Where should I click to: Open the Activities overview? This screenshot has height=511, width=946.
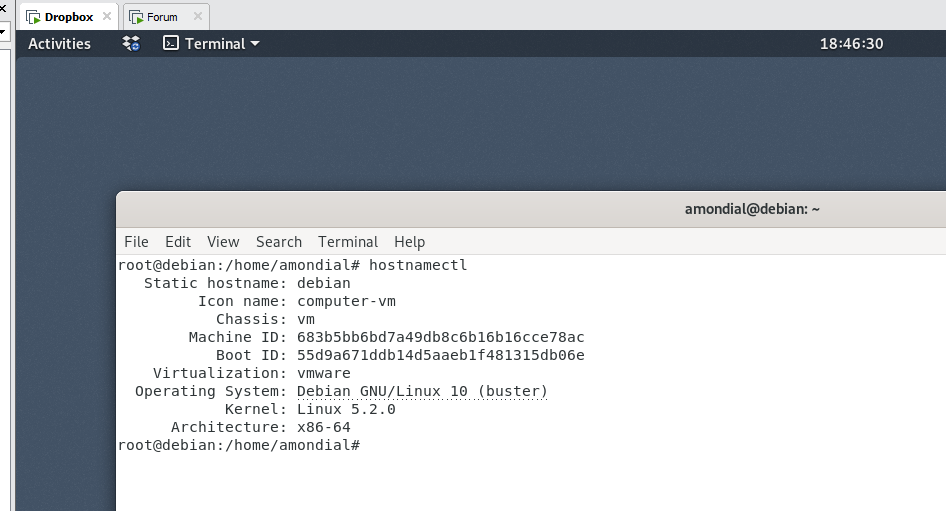(59, 43)
